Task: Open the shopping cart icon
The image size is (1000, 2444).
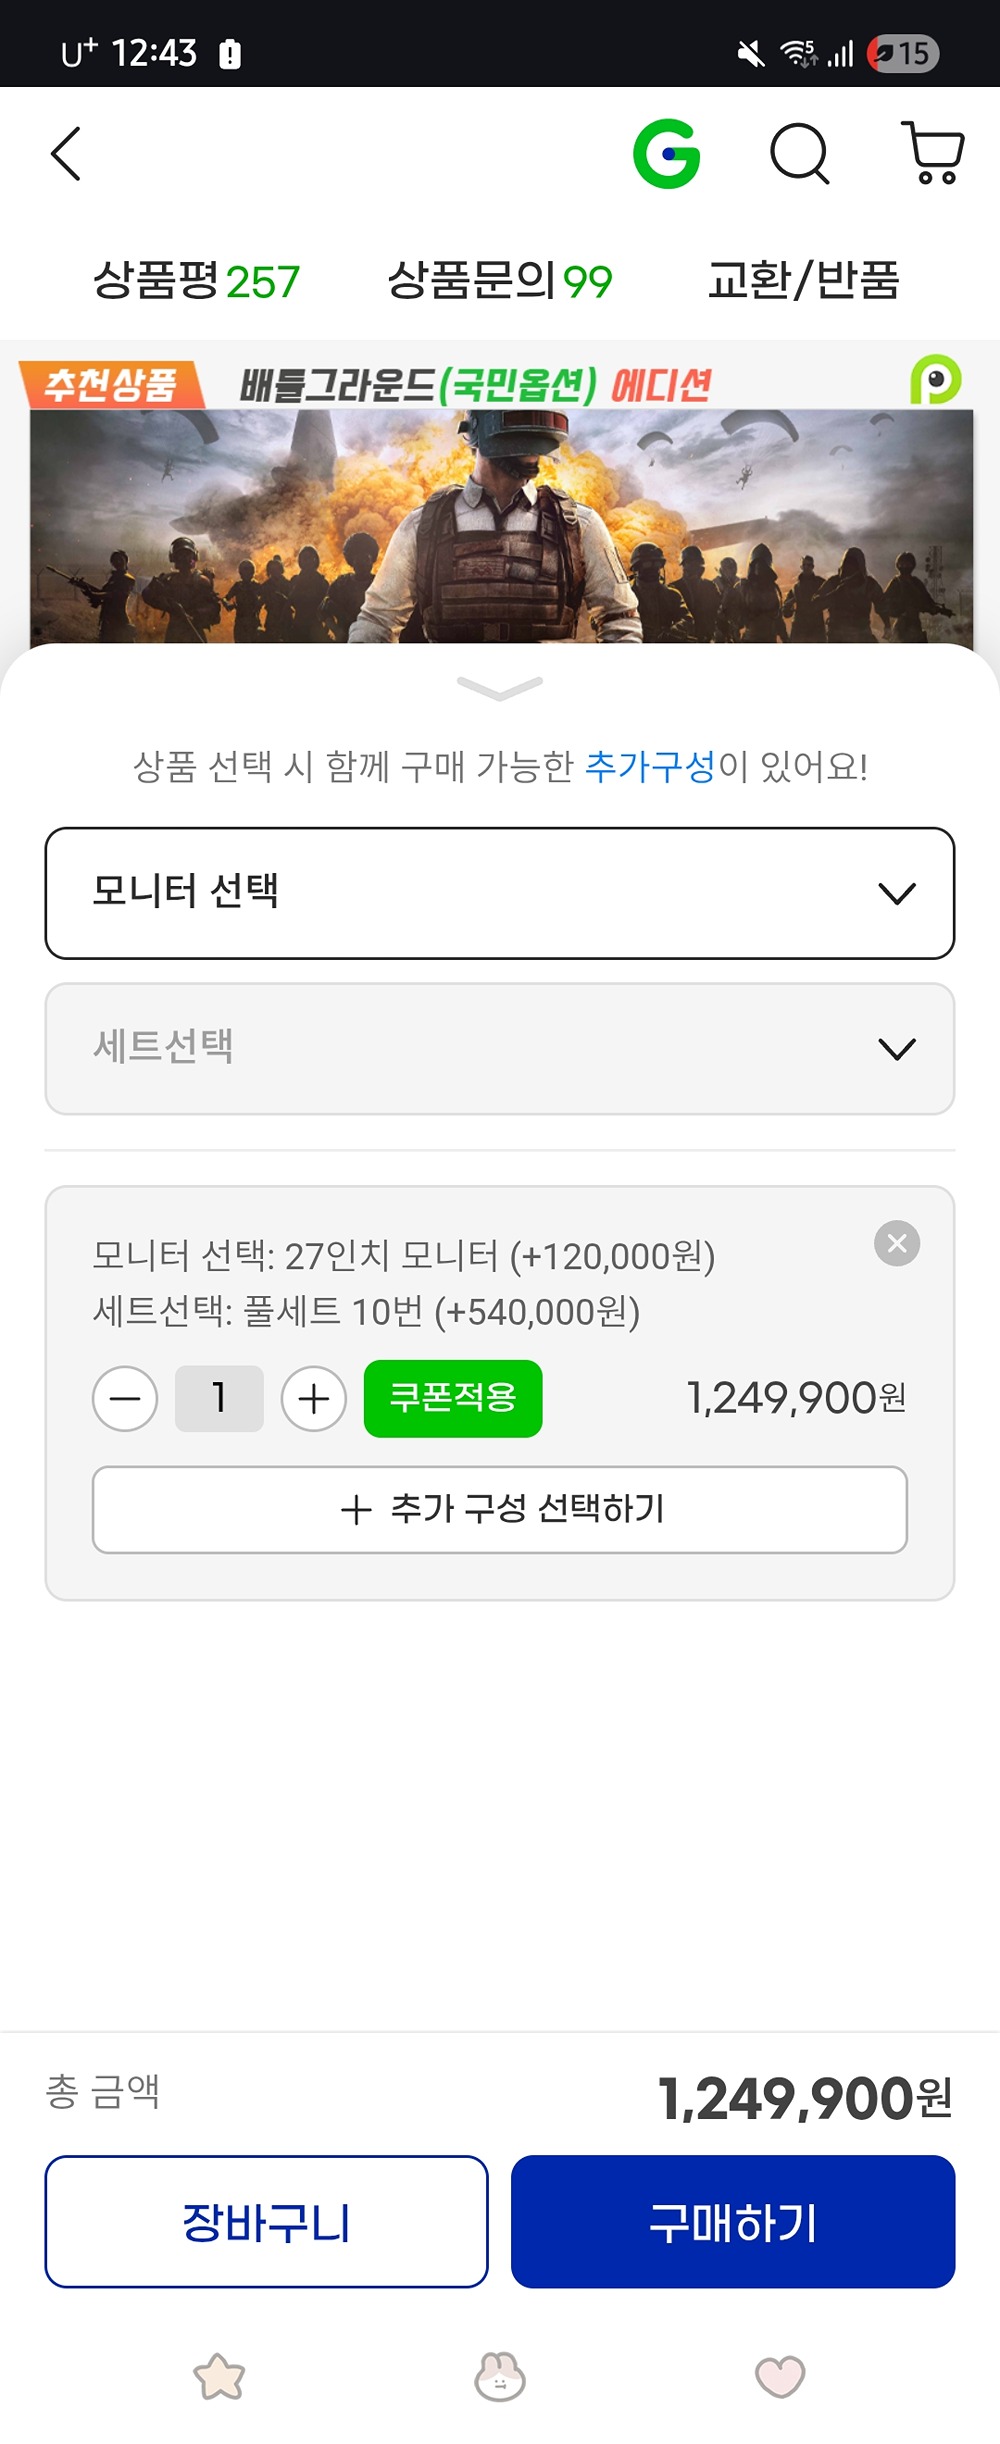Action: pyautogui.click(x=933, y=154)
